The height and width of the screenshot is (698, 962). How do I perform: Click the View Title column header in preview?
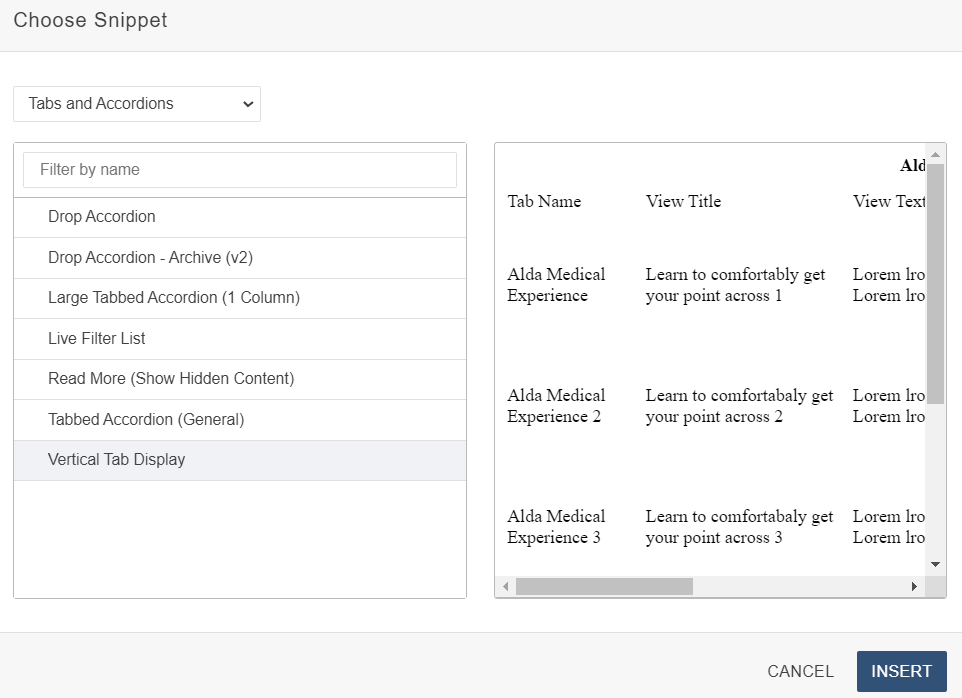[683, 202]
